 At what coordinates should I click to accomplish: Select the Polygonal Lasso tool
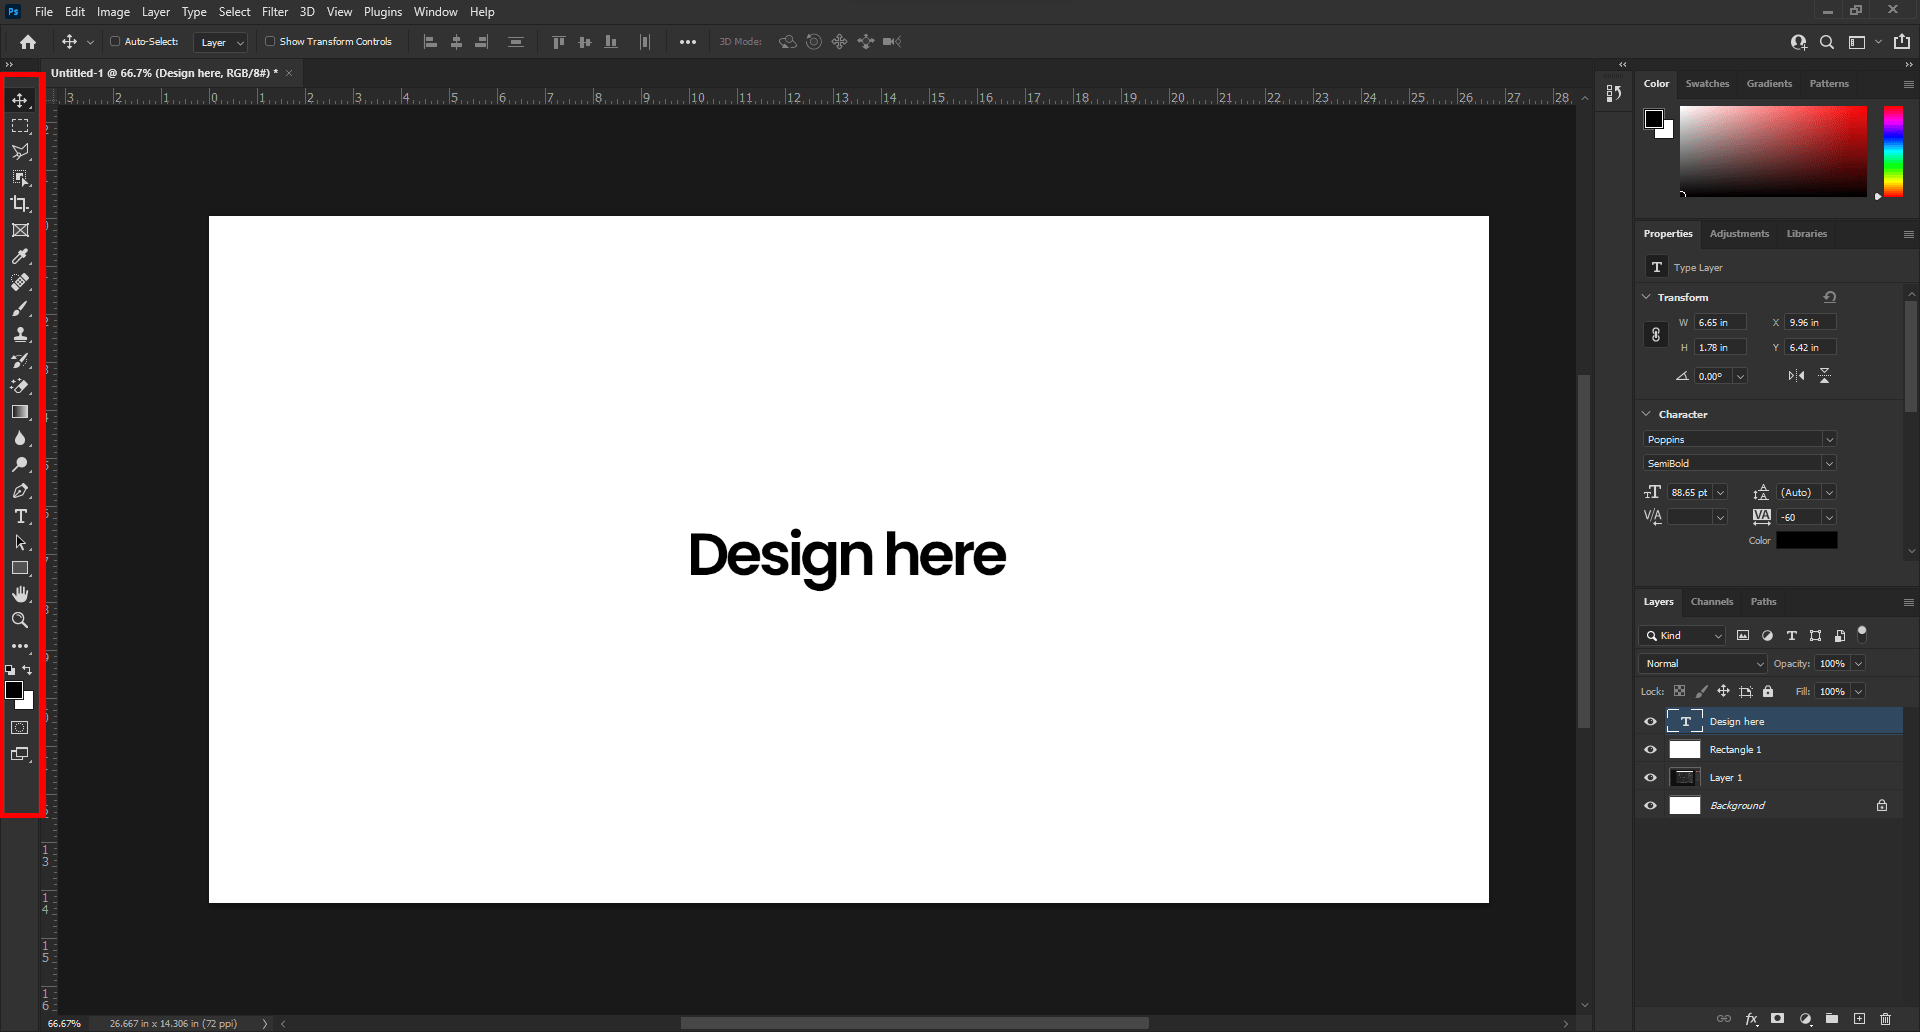point(20,152)
